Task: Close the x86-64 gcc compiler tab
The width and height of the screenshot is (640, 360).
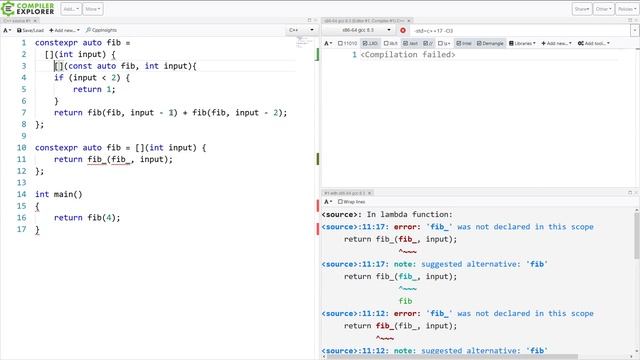Action: [x=409, y=20]
